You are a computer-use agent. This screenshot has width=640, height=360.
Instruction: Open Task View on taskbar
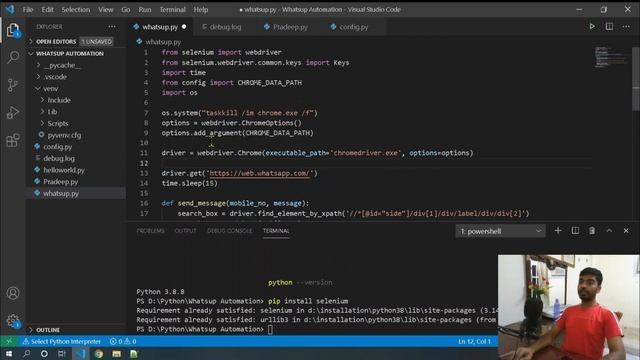coord(62,353)
